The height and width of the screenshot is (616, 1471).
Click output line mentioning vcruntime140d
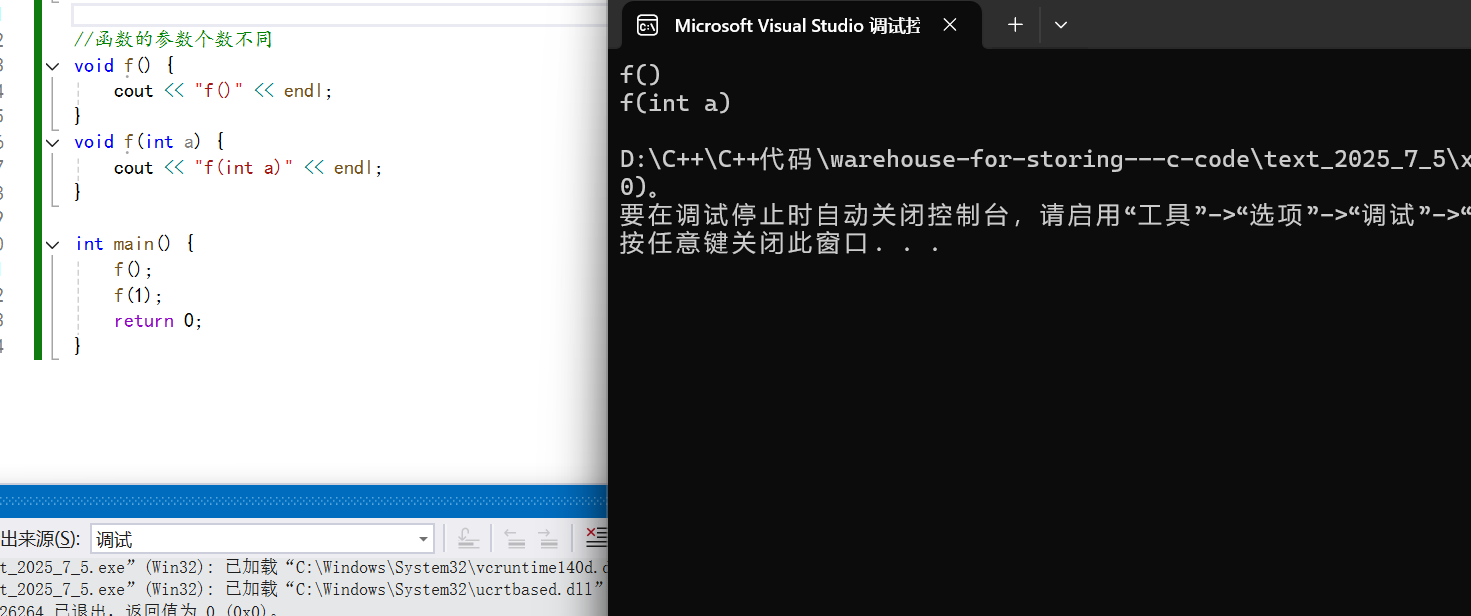click(303, 567)
